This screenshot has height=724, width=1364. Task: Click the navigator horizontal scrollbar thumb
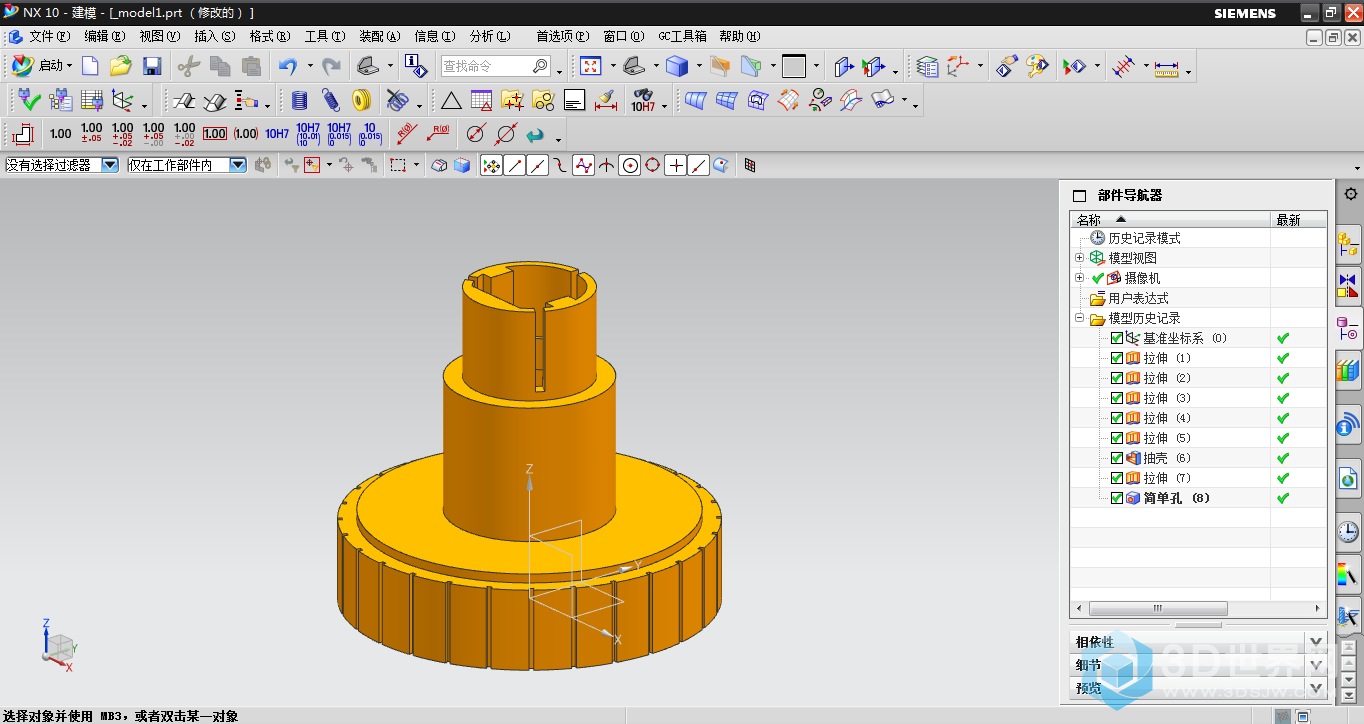pyautogui.click(x=1158, y=608)
